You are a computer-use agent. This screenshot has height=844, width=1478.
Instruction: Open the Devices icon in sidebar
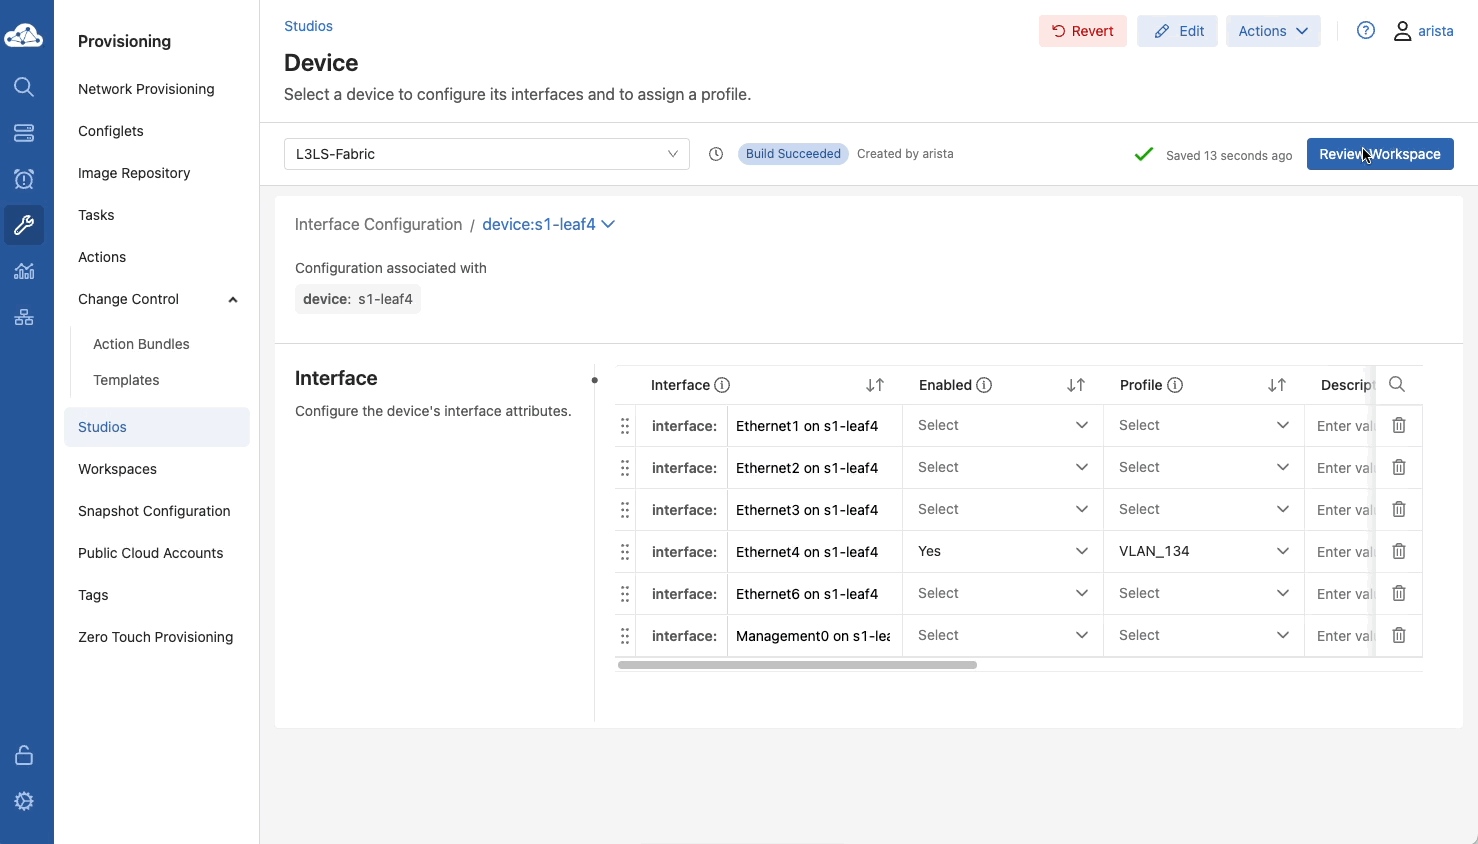(24, 133)
